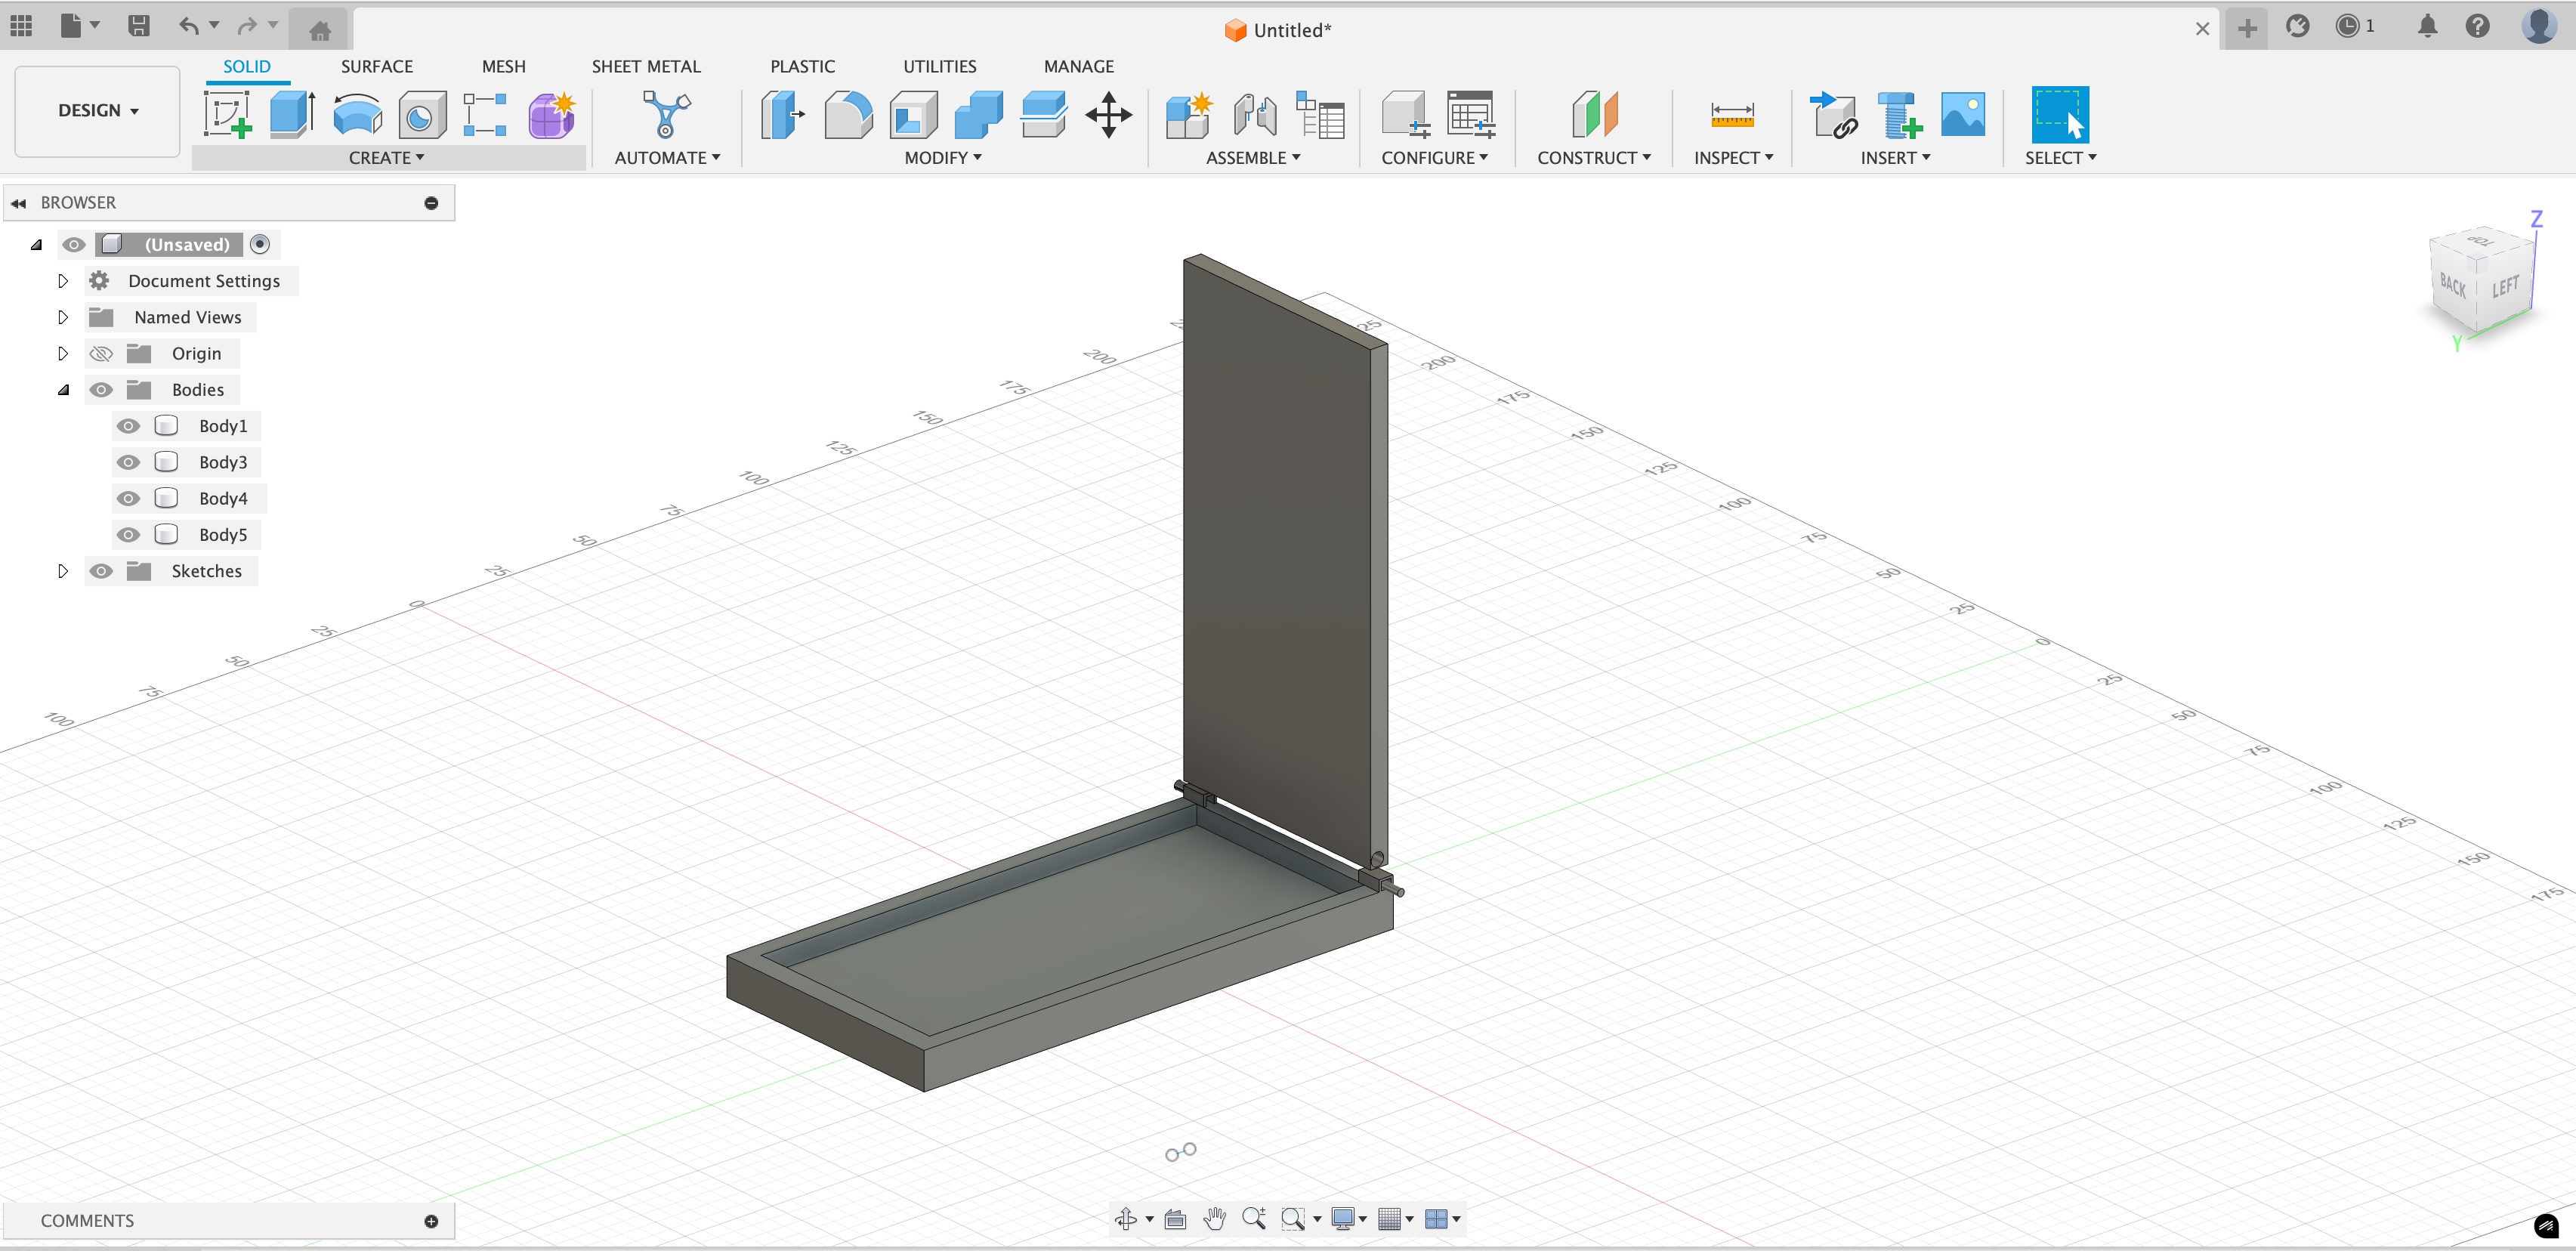Open the MODIFY dropdown menu

[942, 158]
